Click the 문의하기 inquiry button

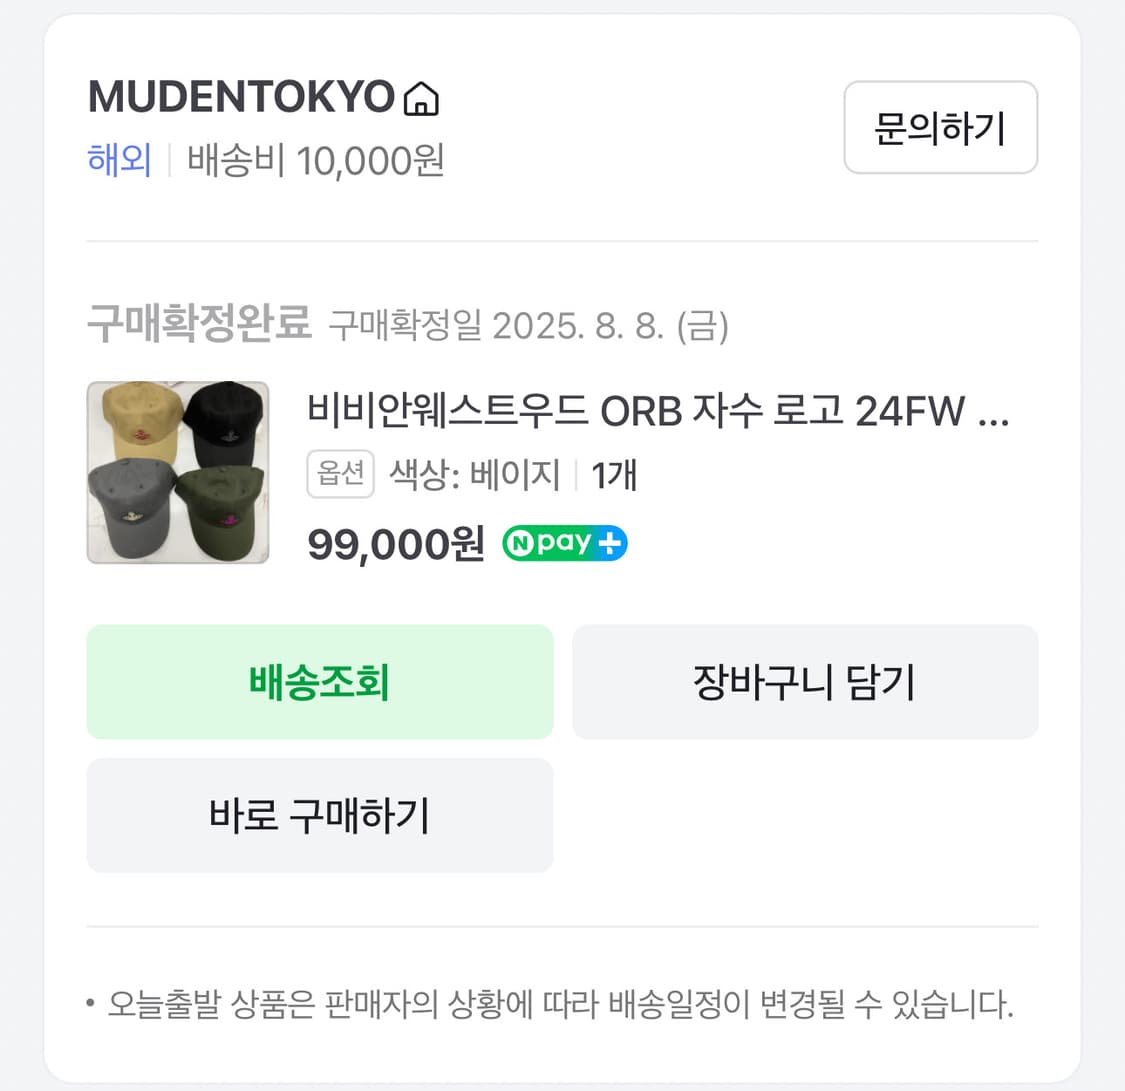coord(940,128)
